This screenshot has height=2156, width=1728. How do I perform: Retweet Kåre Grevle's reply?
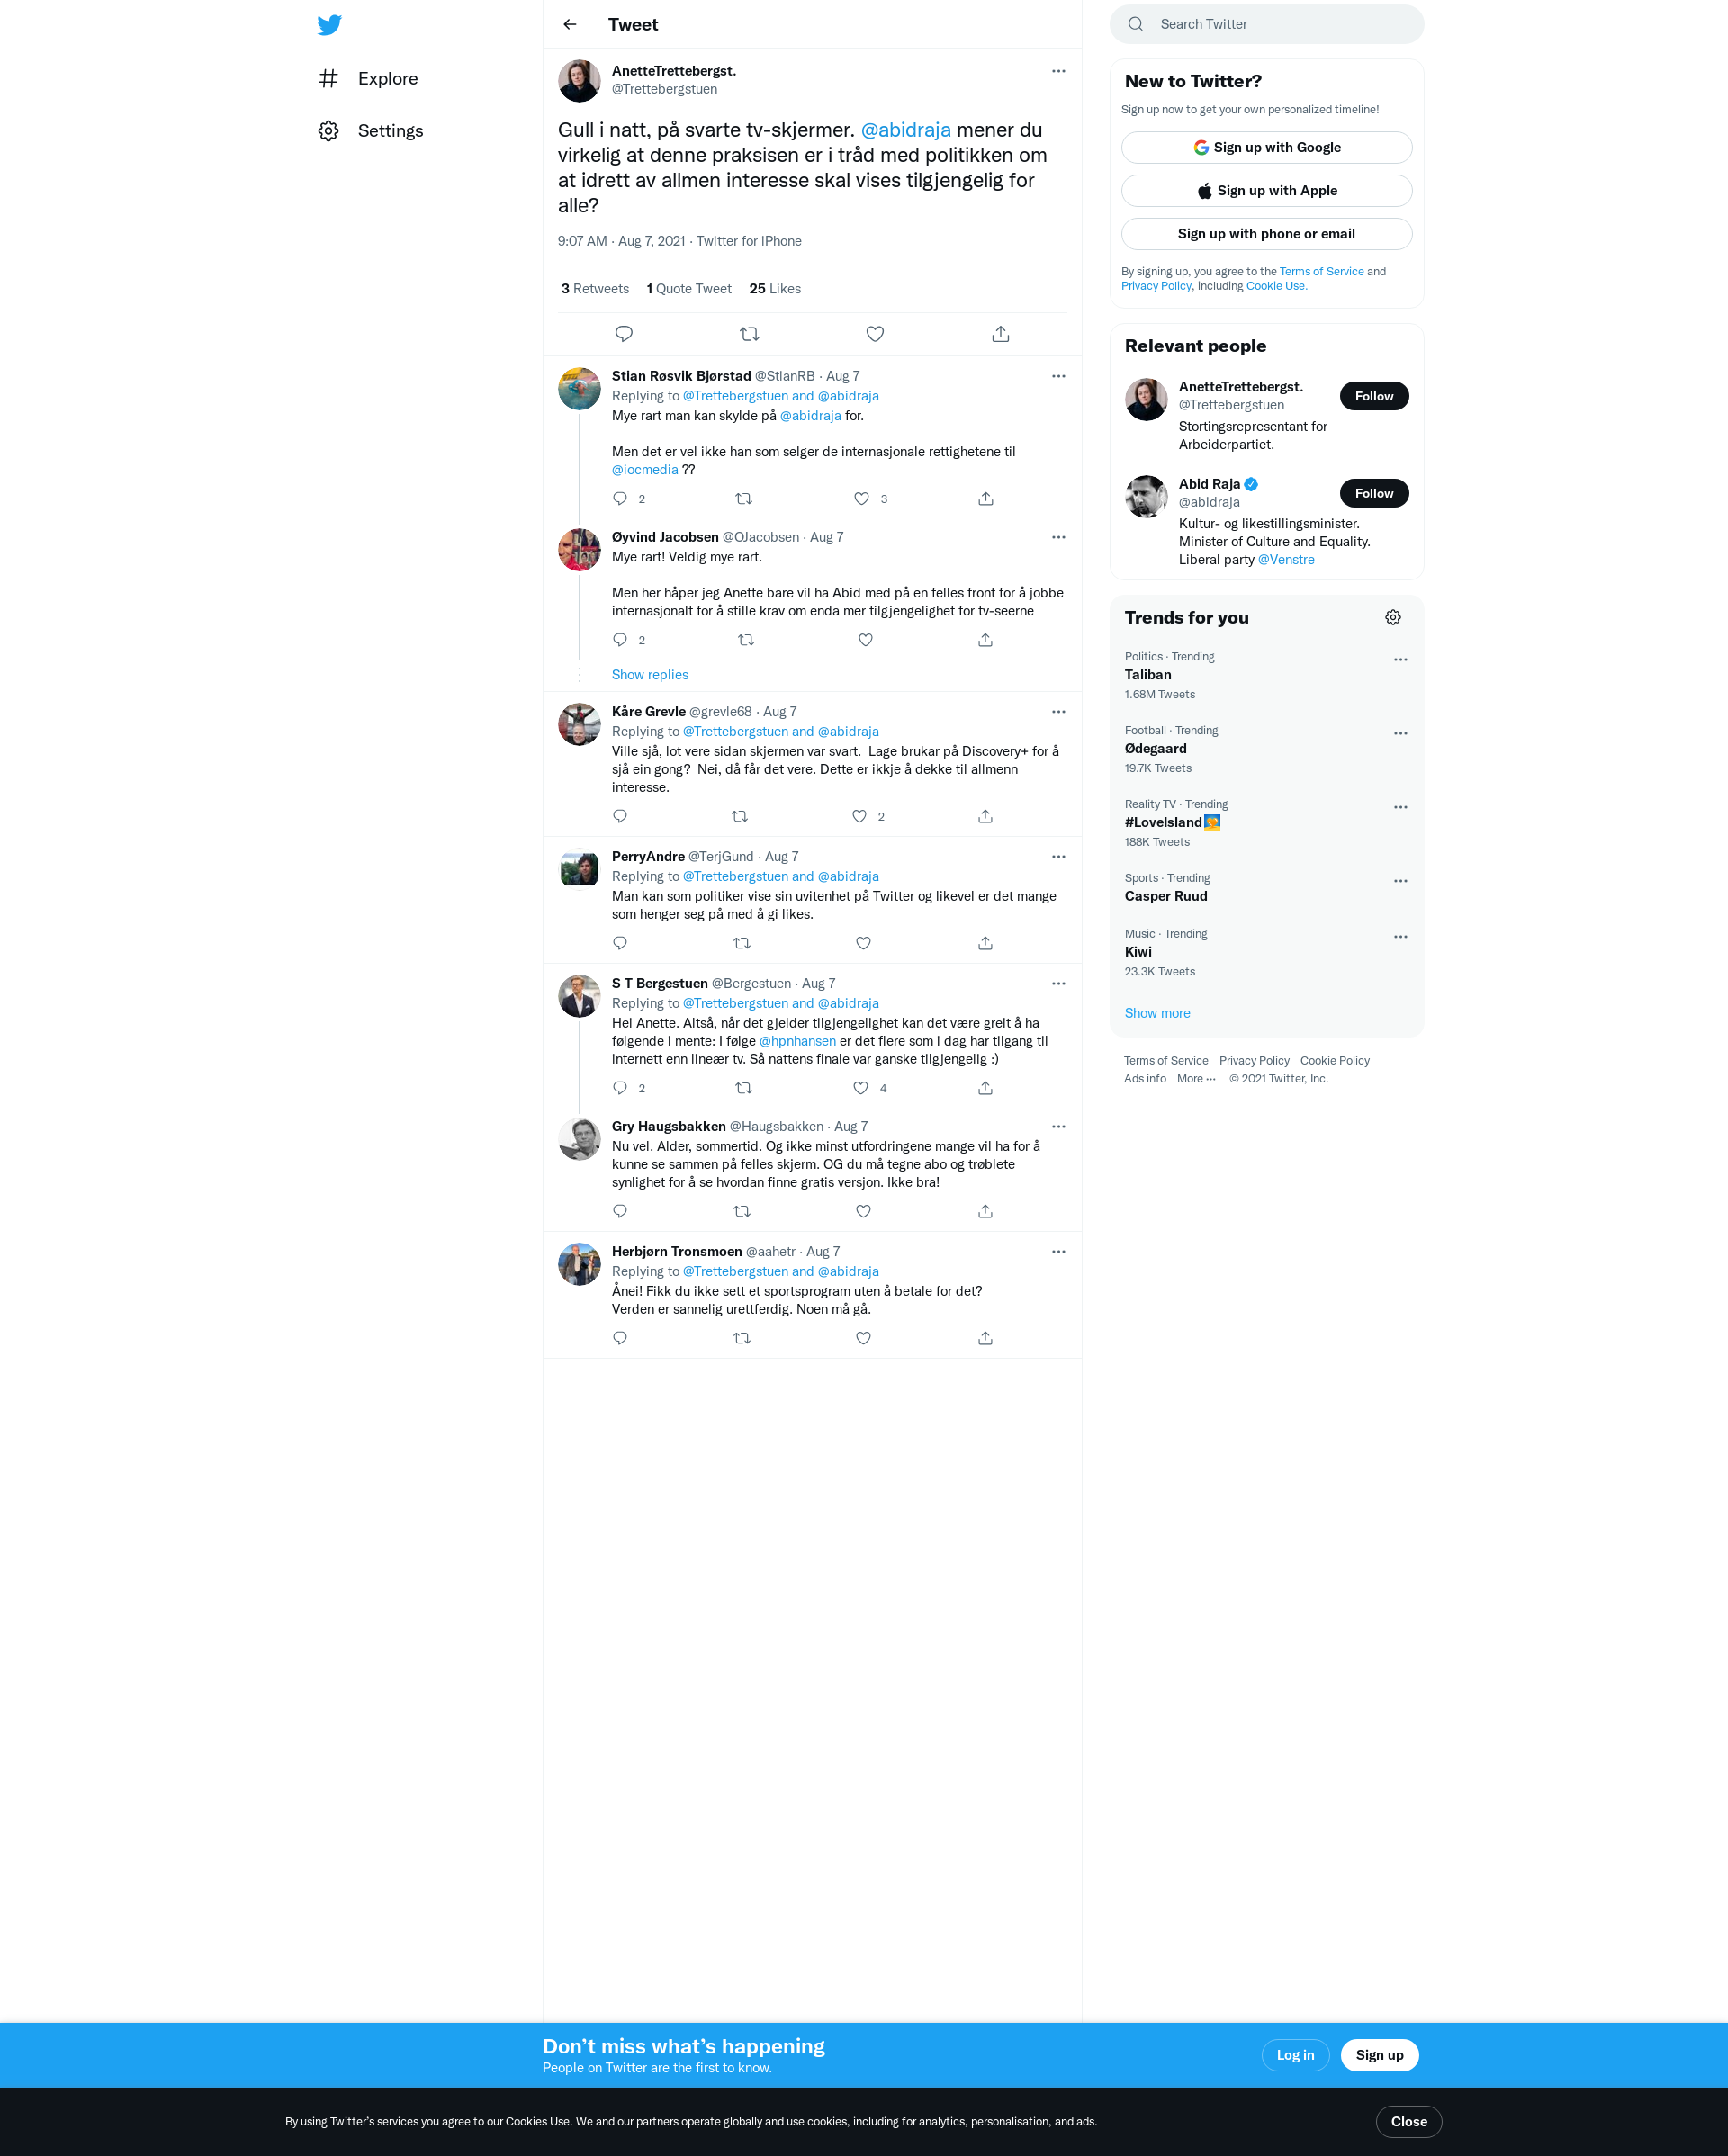[740, 816]
